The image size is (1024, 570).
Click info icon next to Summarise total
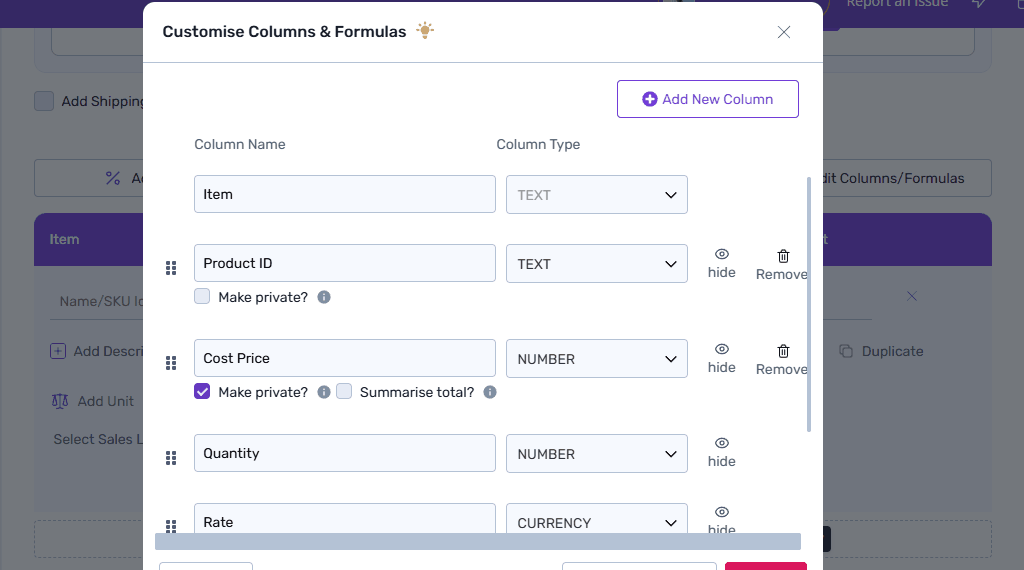pos(490,392)
